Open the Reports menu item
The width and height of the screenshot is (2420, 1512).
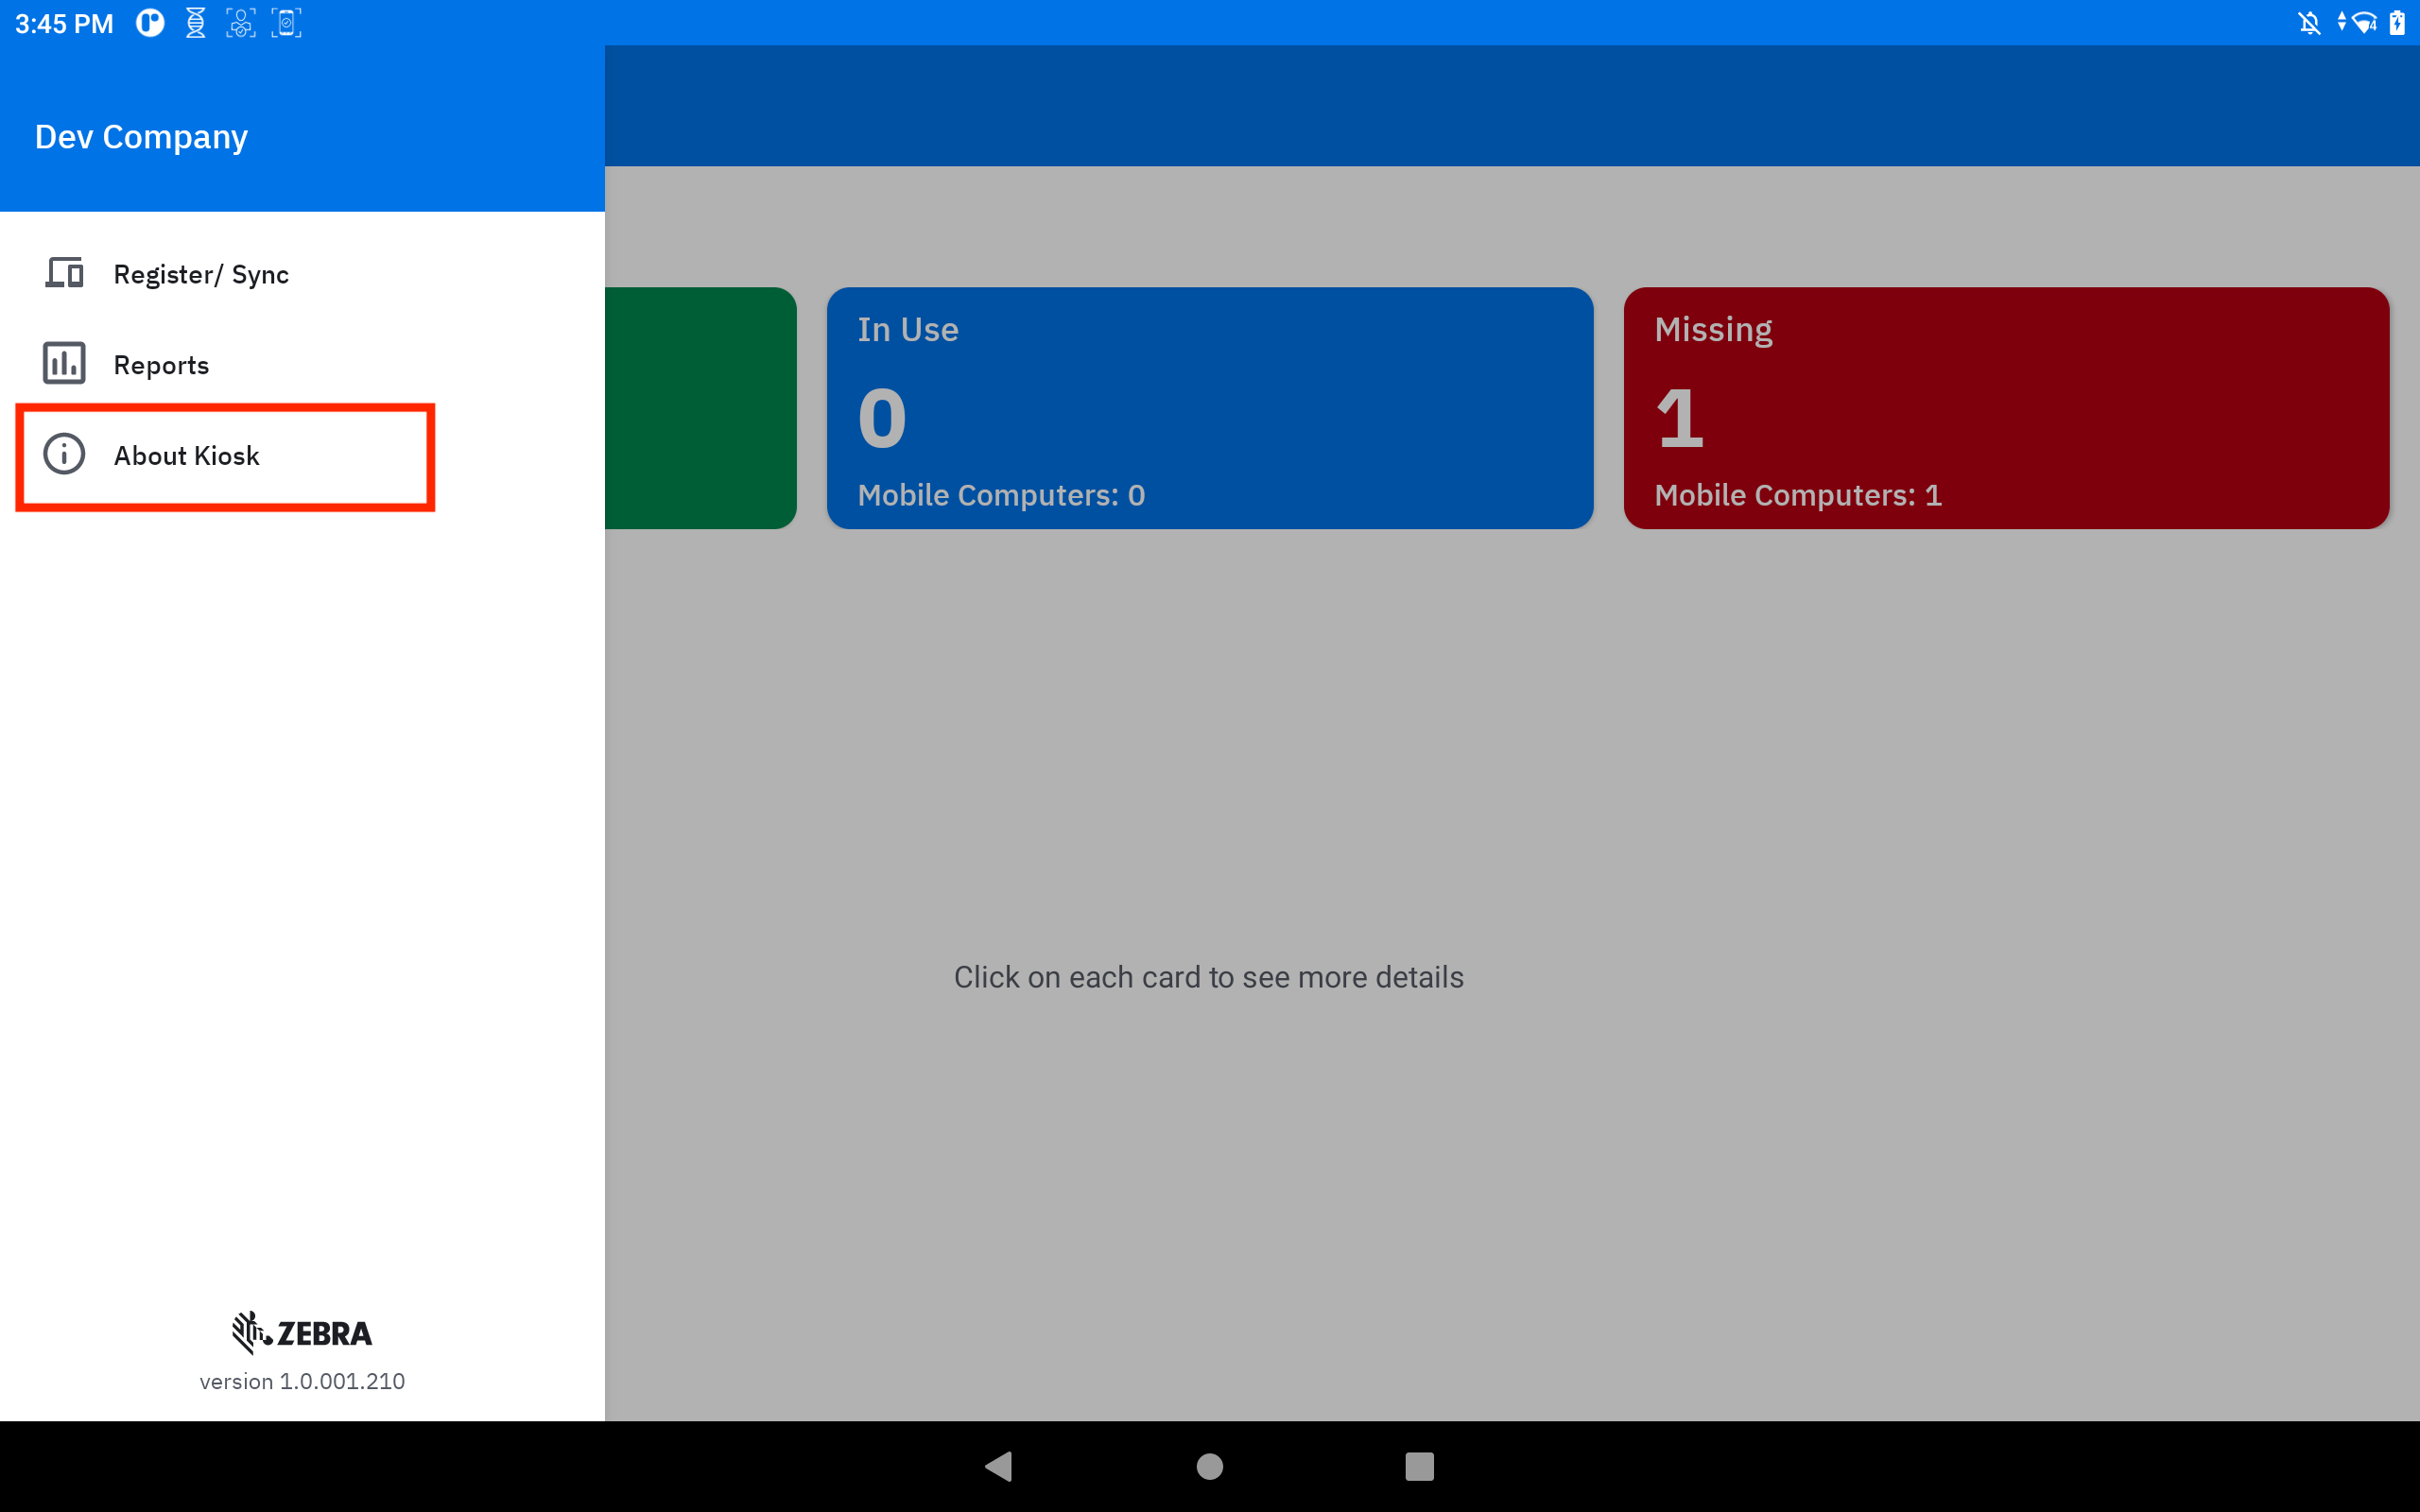pyautogui.click(x=161, y=365)
